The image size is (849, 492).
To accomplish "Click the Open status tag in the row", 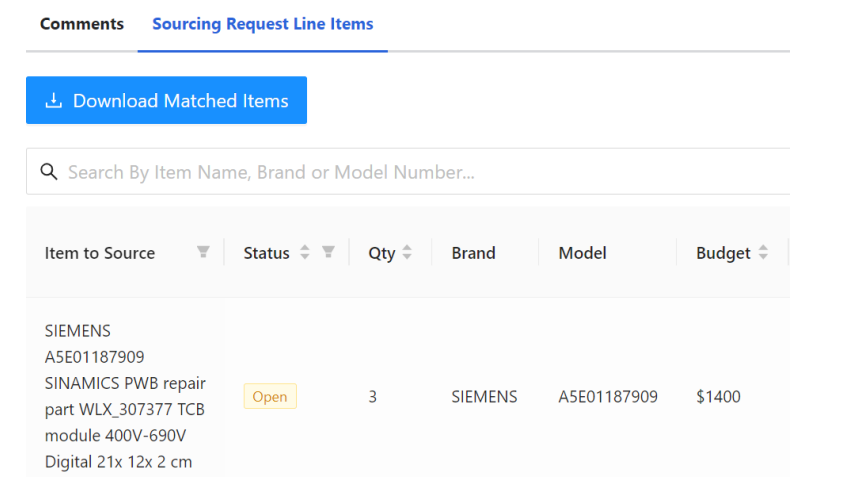I will pyautogui.click(x=270, y=396).
